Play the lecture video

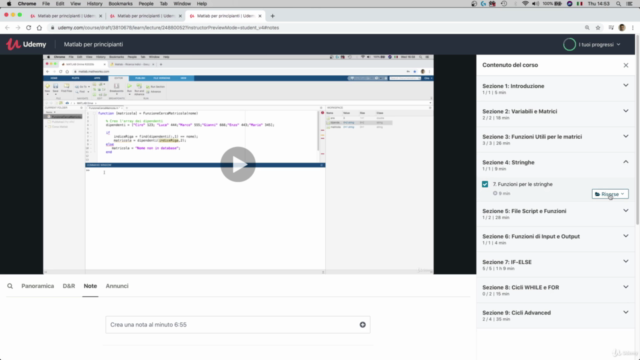click(238, 164)
